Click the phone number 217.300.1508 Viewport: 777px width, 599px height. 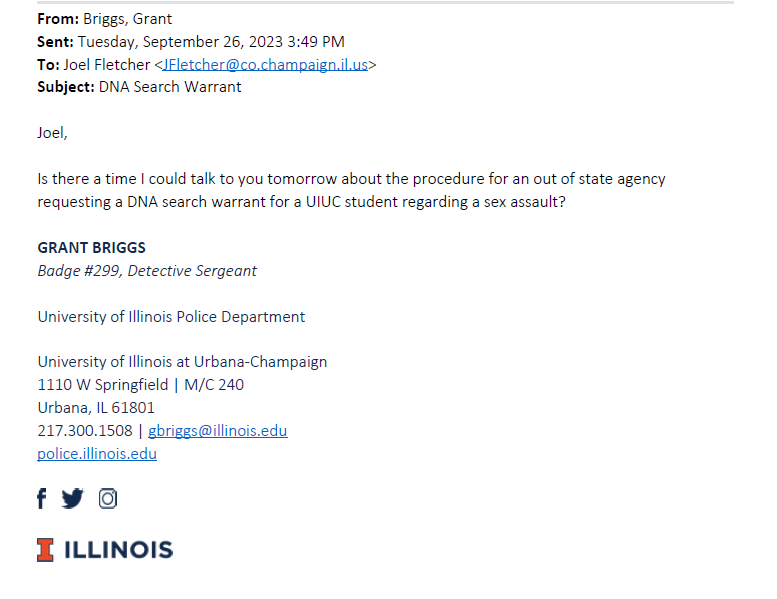[85, 431]
